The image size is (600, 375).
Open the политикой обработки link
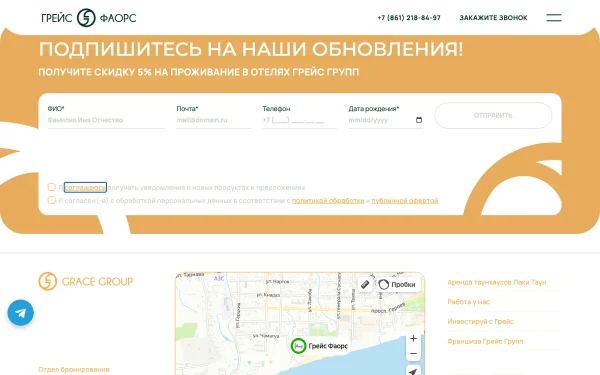(x=328, y=201)
